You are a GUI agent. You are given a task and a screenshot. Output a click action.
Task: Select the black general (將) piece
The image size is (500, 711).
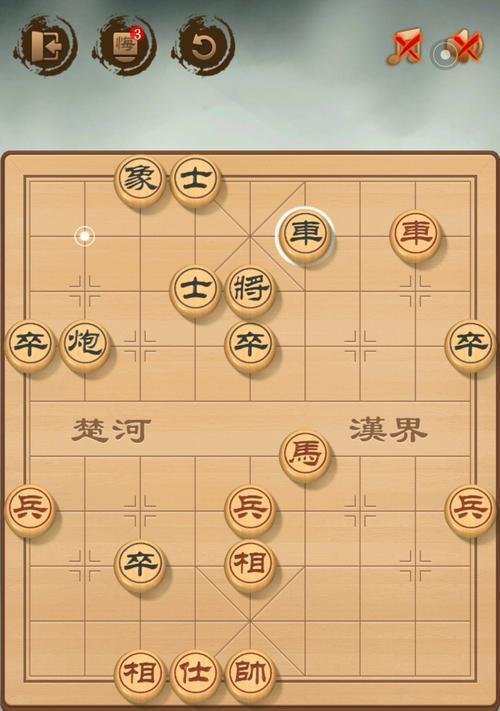250,291
